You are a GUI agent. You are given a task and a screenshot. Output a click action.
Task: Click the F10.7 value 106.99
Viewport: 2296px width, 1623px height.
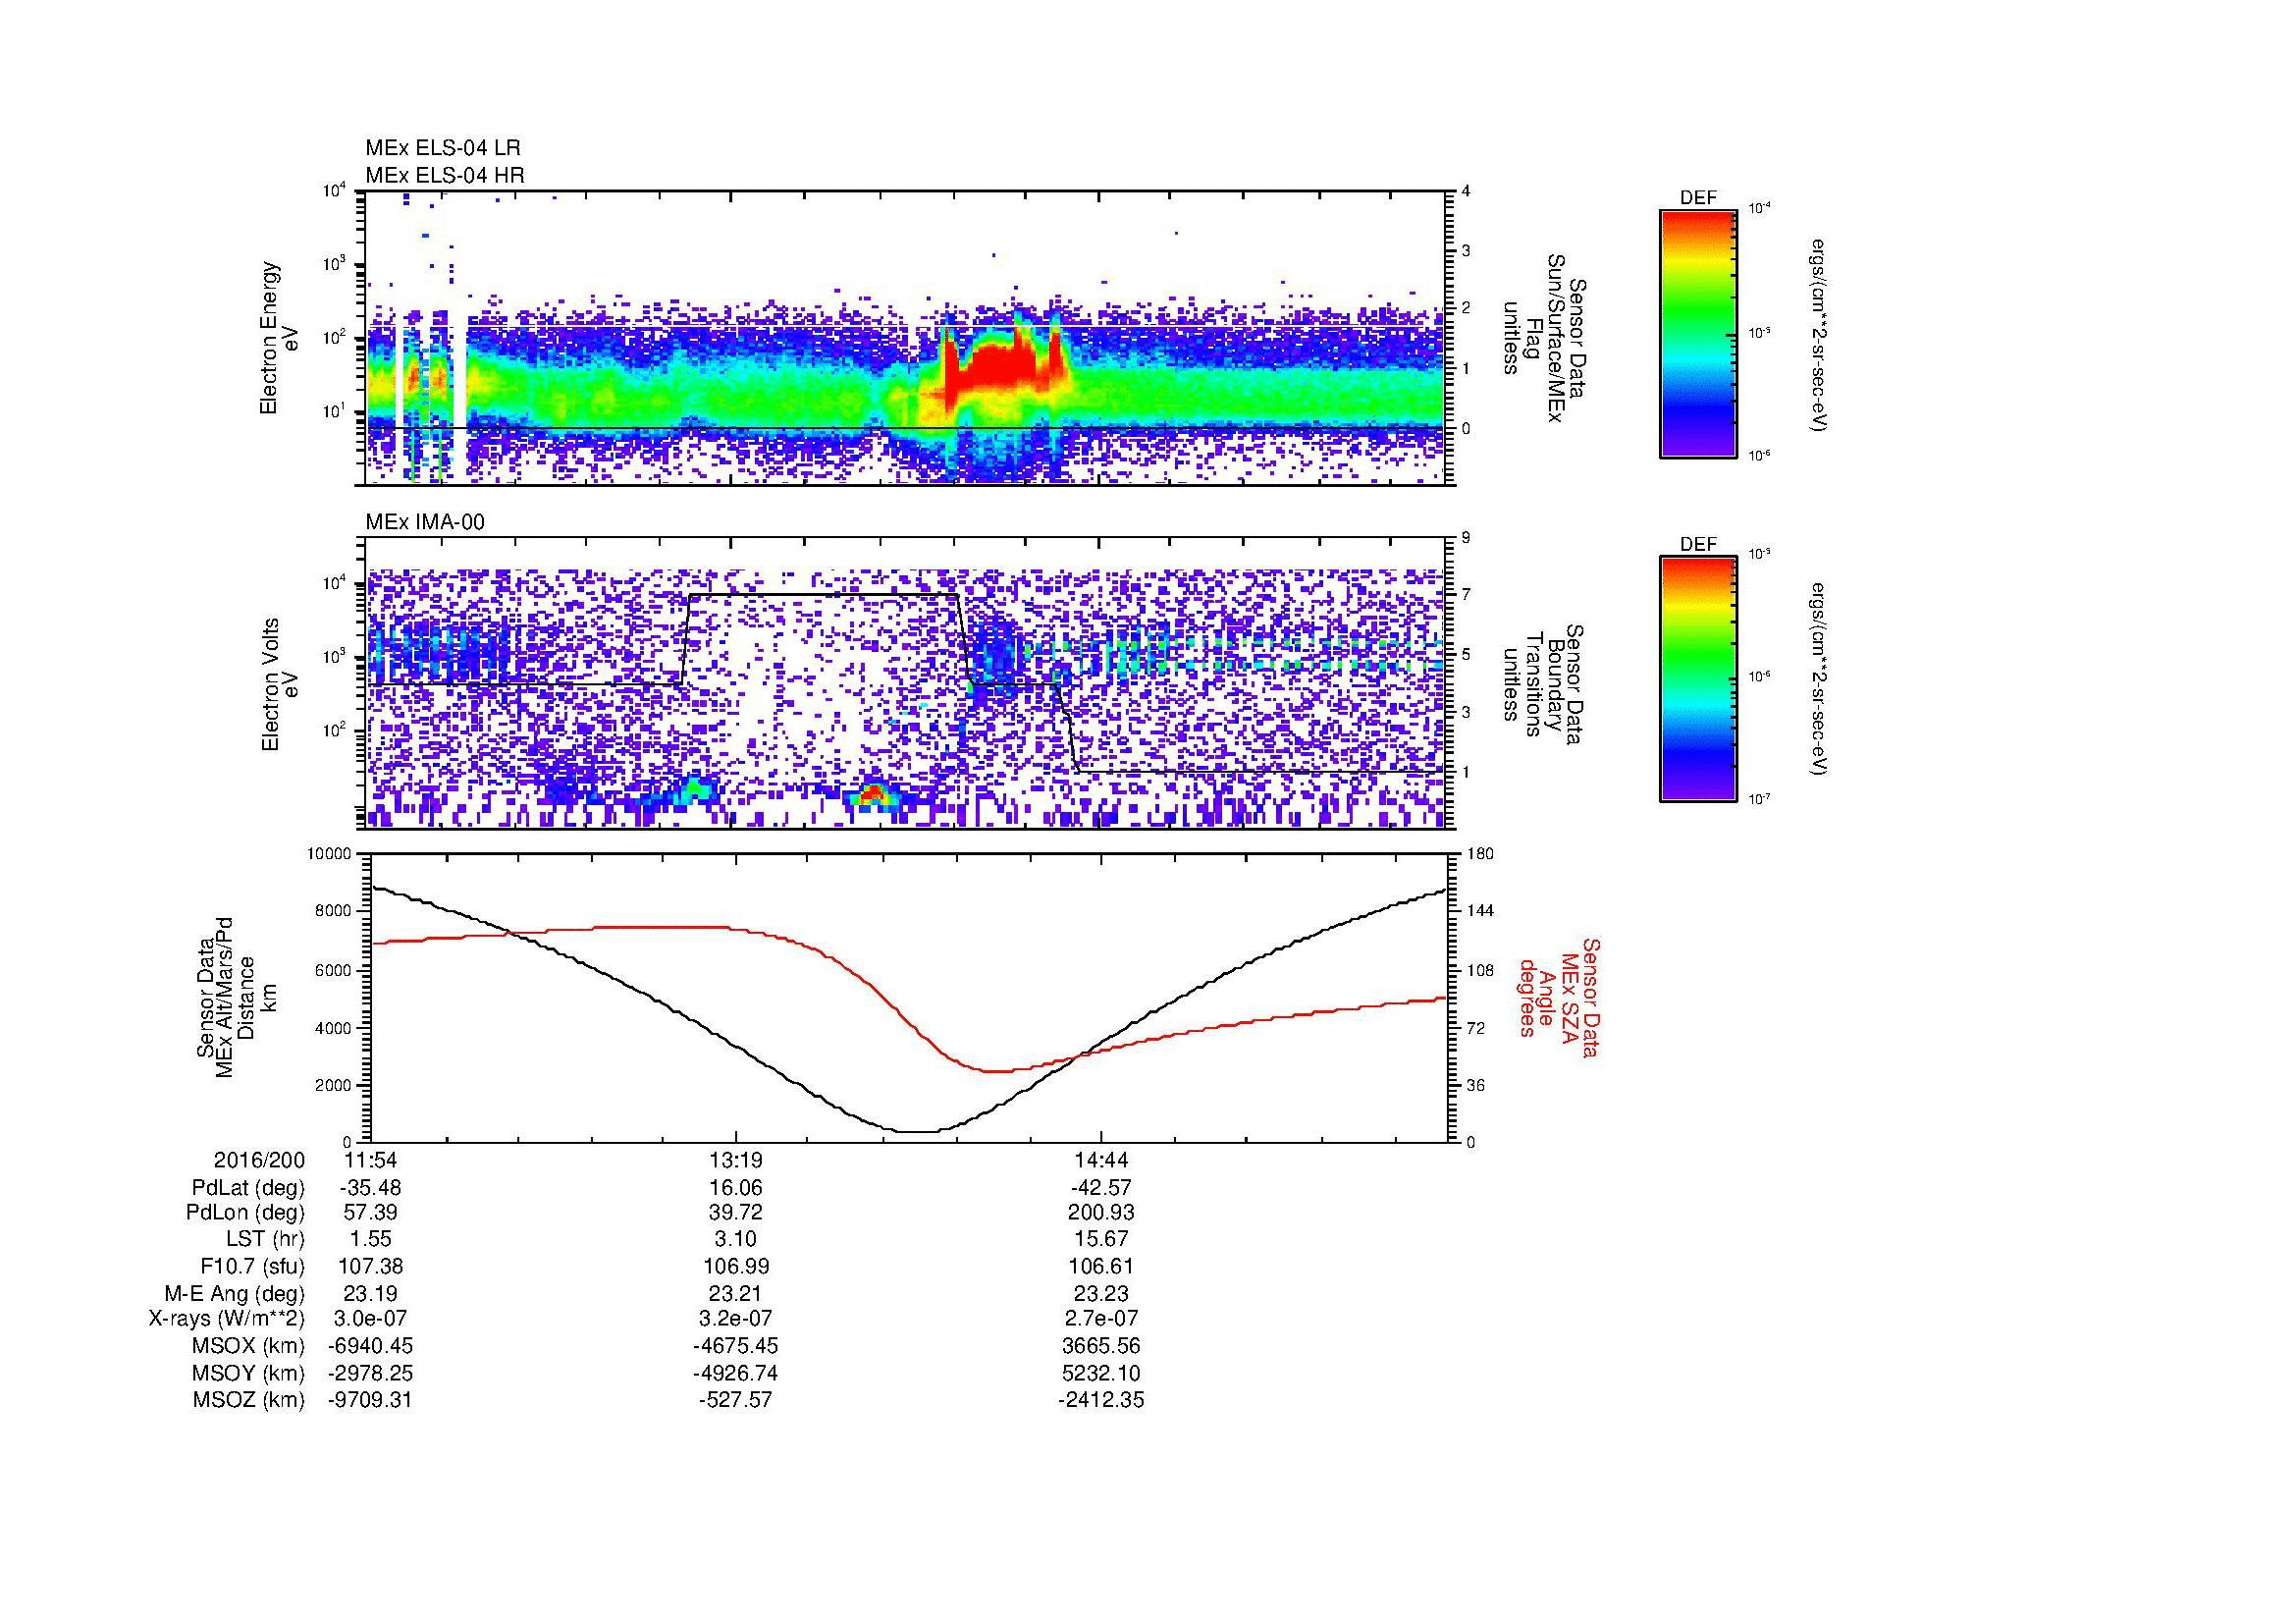tap(736, 1266)
